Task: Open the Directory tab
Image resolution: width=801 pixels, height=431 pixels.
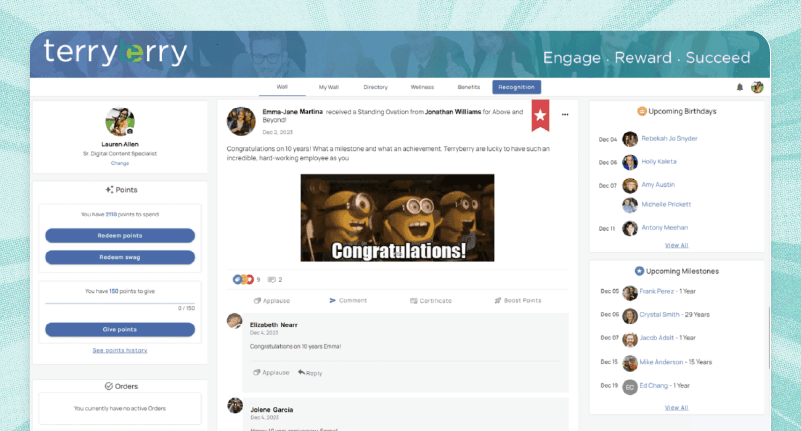Action: pos(375,87)
